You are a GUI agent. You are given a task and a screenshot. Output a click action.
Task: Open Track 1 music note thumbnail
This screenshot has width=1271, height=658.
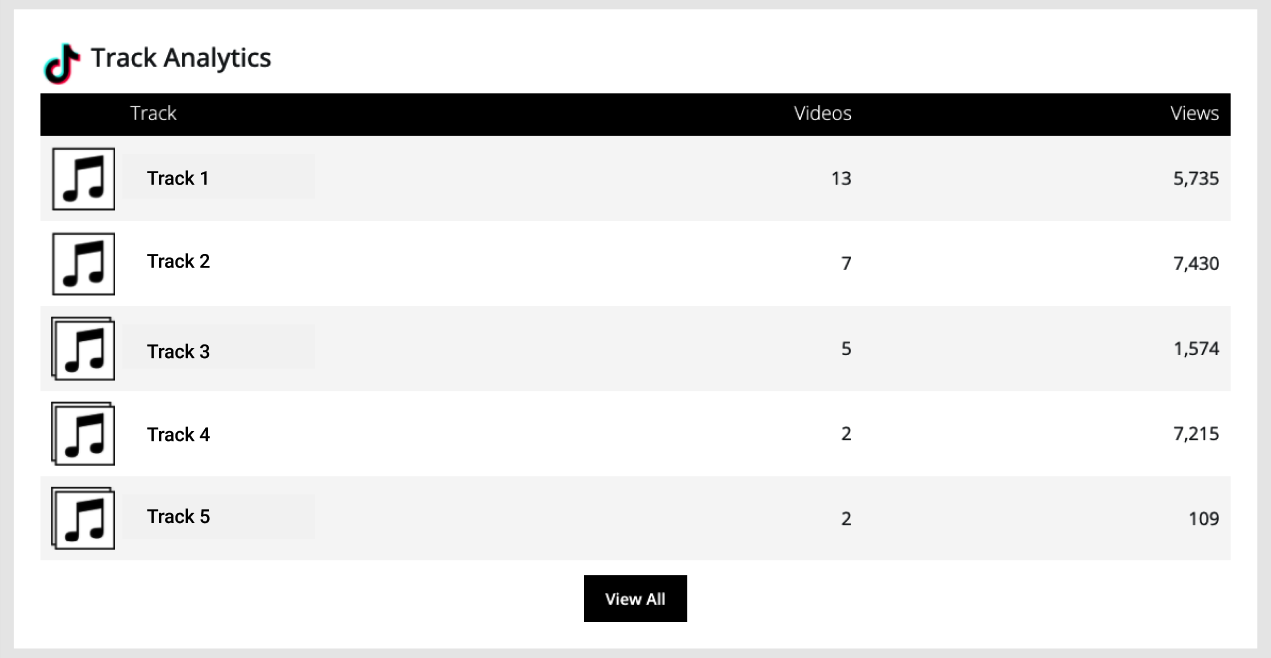pos(83,179)
